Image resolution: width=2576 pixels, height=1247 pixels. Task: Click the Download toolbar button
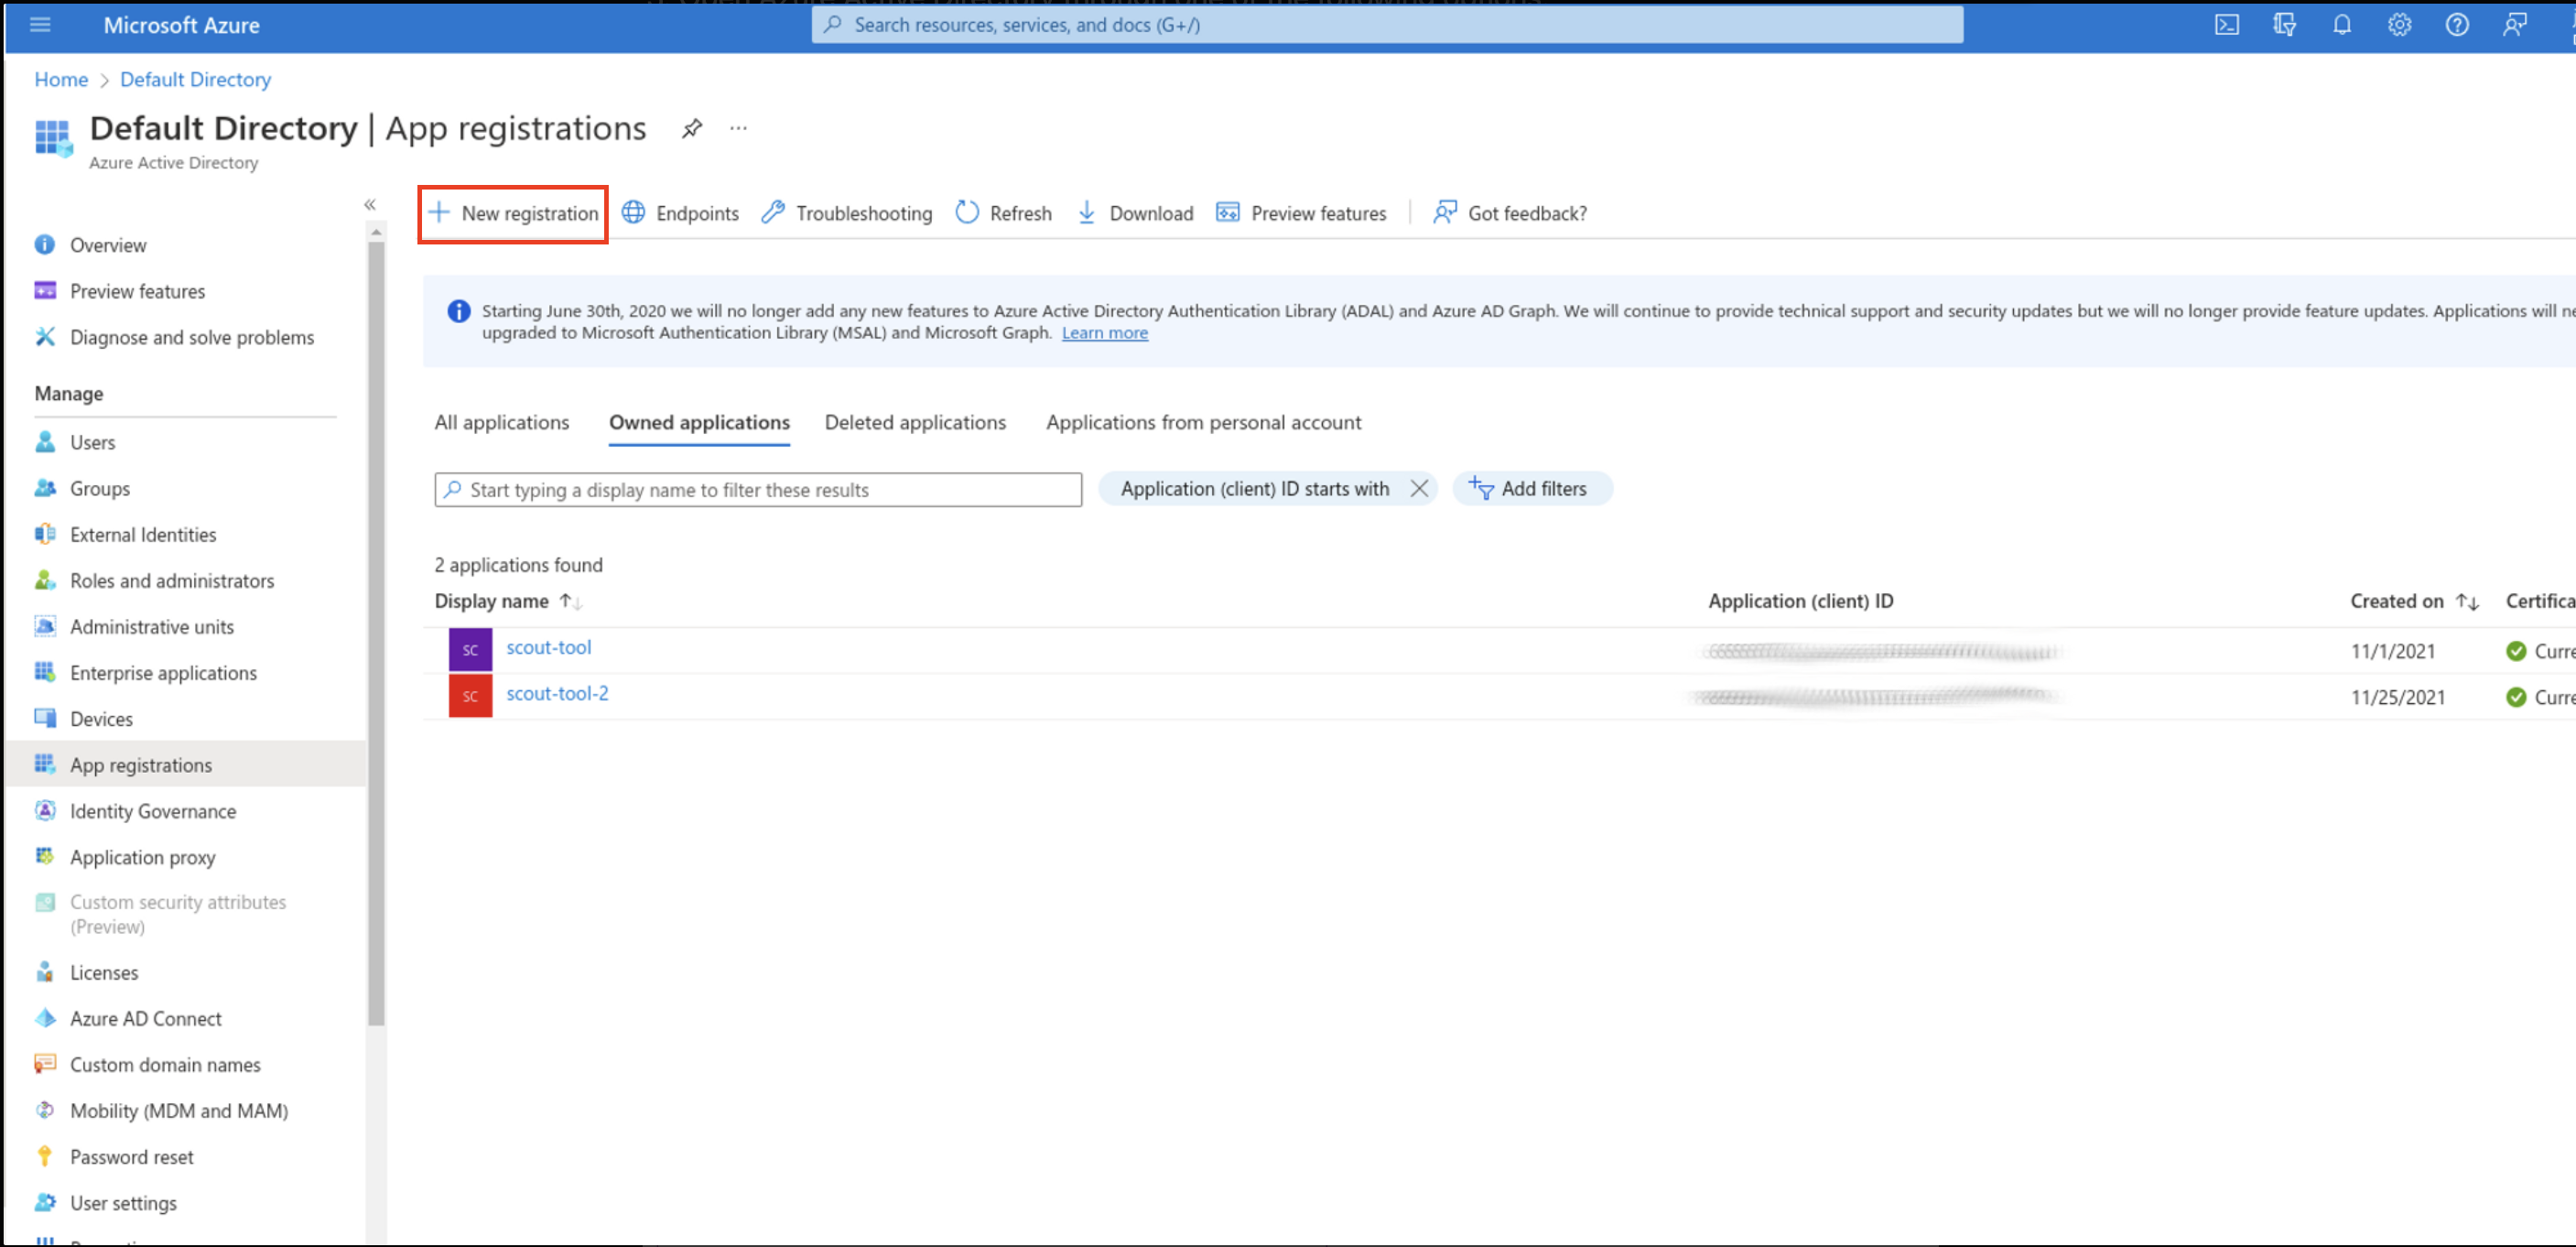[x=1135, y=213]
